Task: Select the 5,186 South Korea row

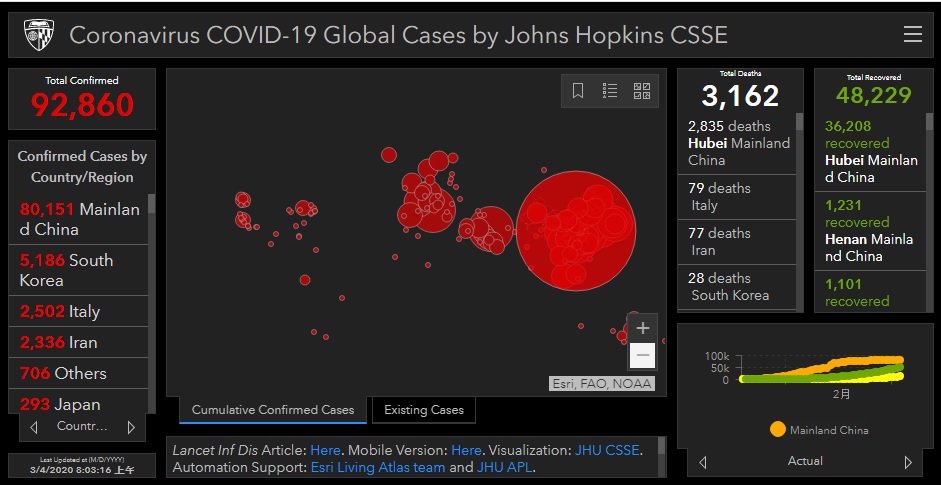Action: (x=79, y=270)
